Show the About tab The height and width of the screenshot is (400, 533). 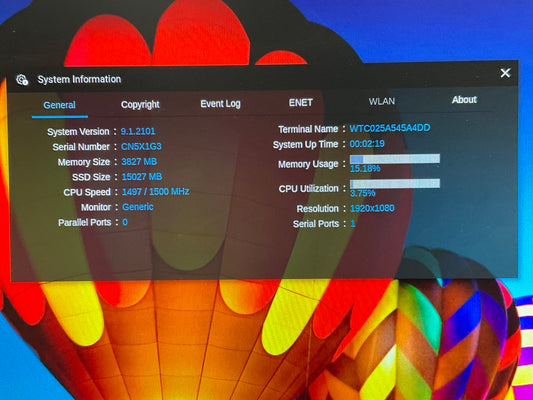point(464,100)
